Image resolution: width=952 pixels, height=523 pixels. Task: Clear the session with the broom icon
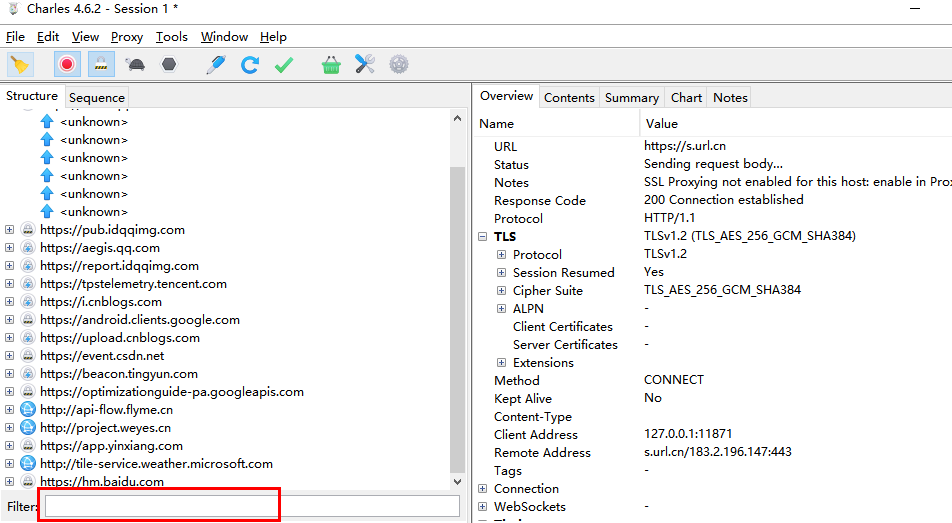(x=20, y=64)
